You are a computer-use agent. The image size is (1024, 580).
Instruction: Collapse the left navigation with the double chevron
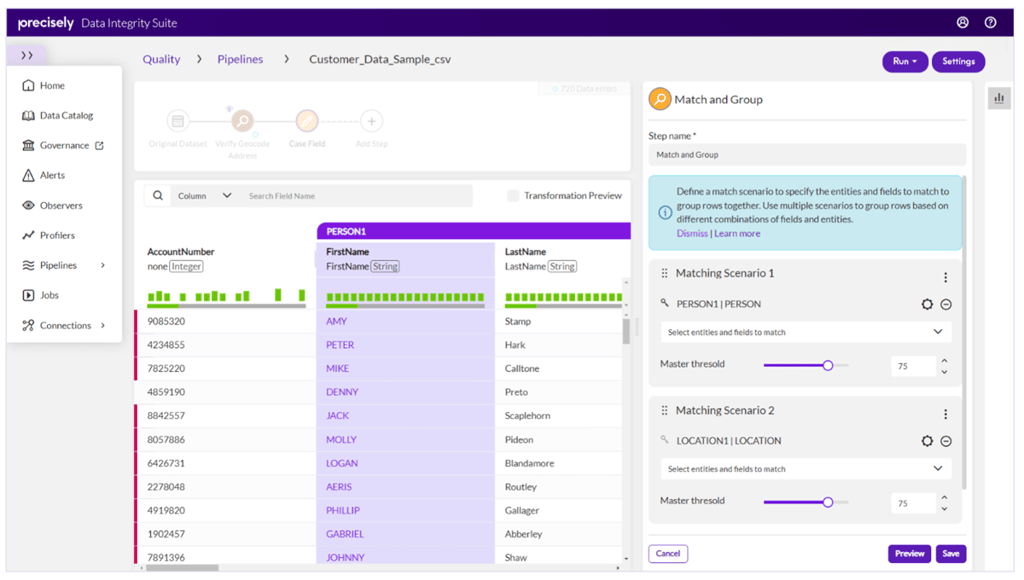tap(25, 54)
